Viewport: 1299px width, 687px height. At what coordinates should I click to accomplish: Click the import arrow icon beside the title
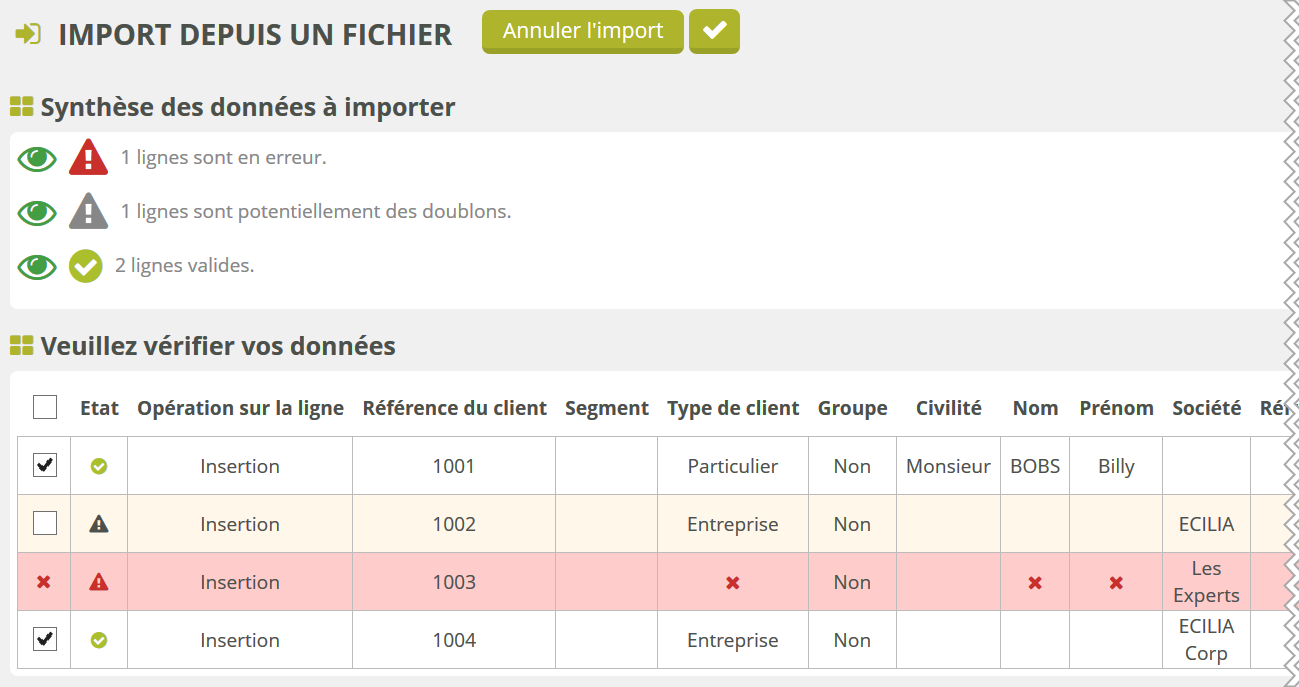point(28,34)
